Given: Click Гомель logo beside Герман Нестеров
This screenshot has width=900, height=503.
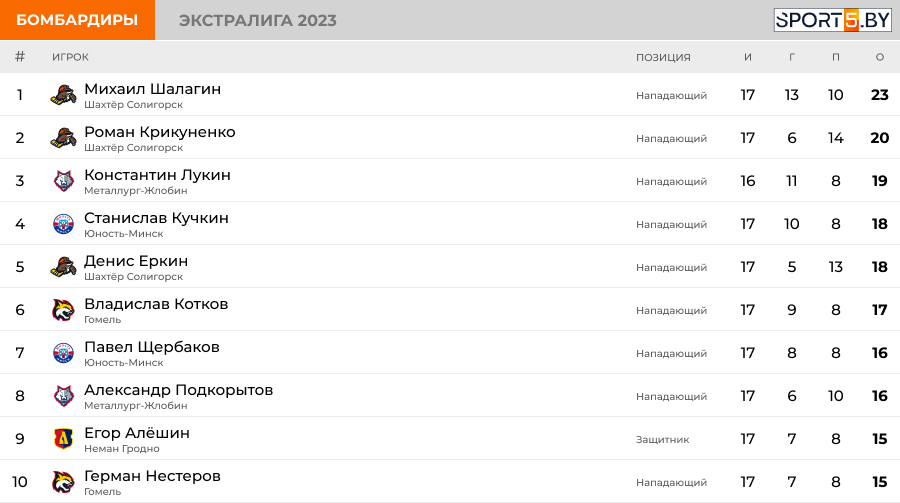Looking at the screenshot, I should (x=63, y=483).
